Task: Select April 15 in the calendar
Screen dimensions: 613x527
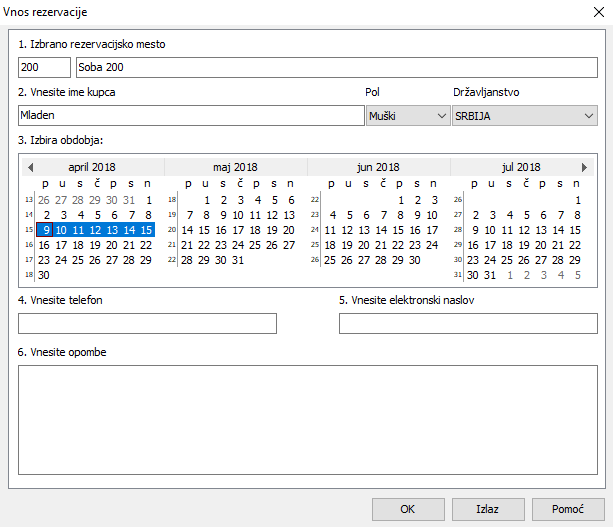Action: 146,230
